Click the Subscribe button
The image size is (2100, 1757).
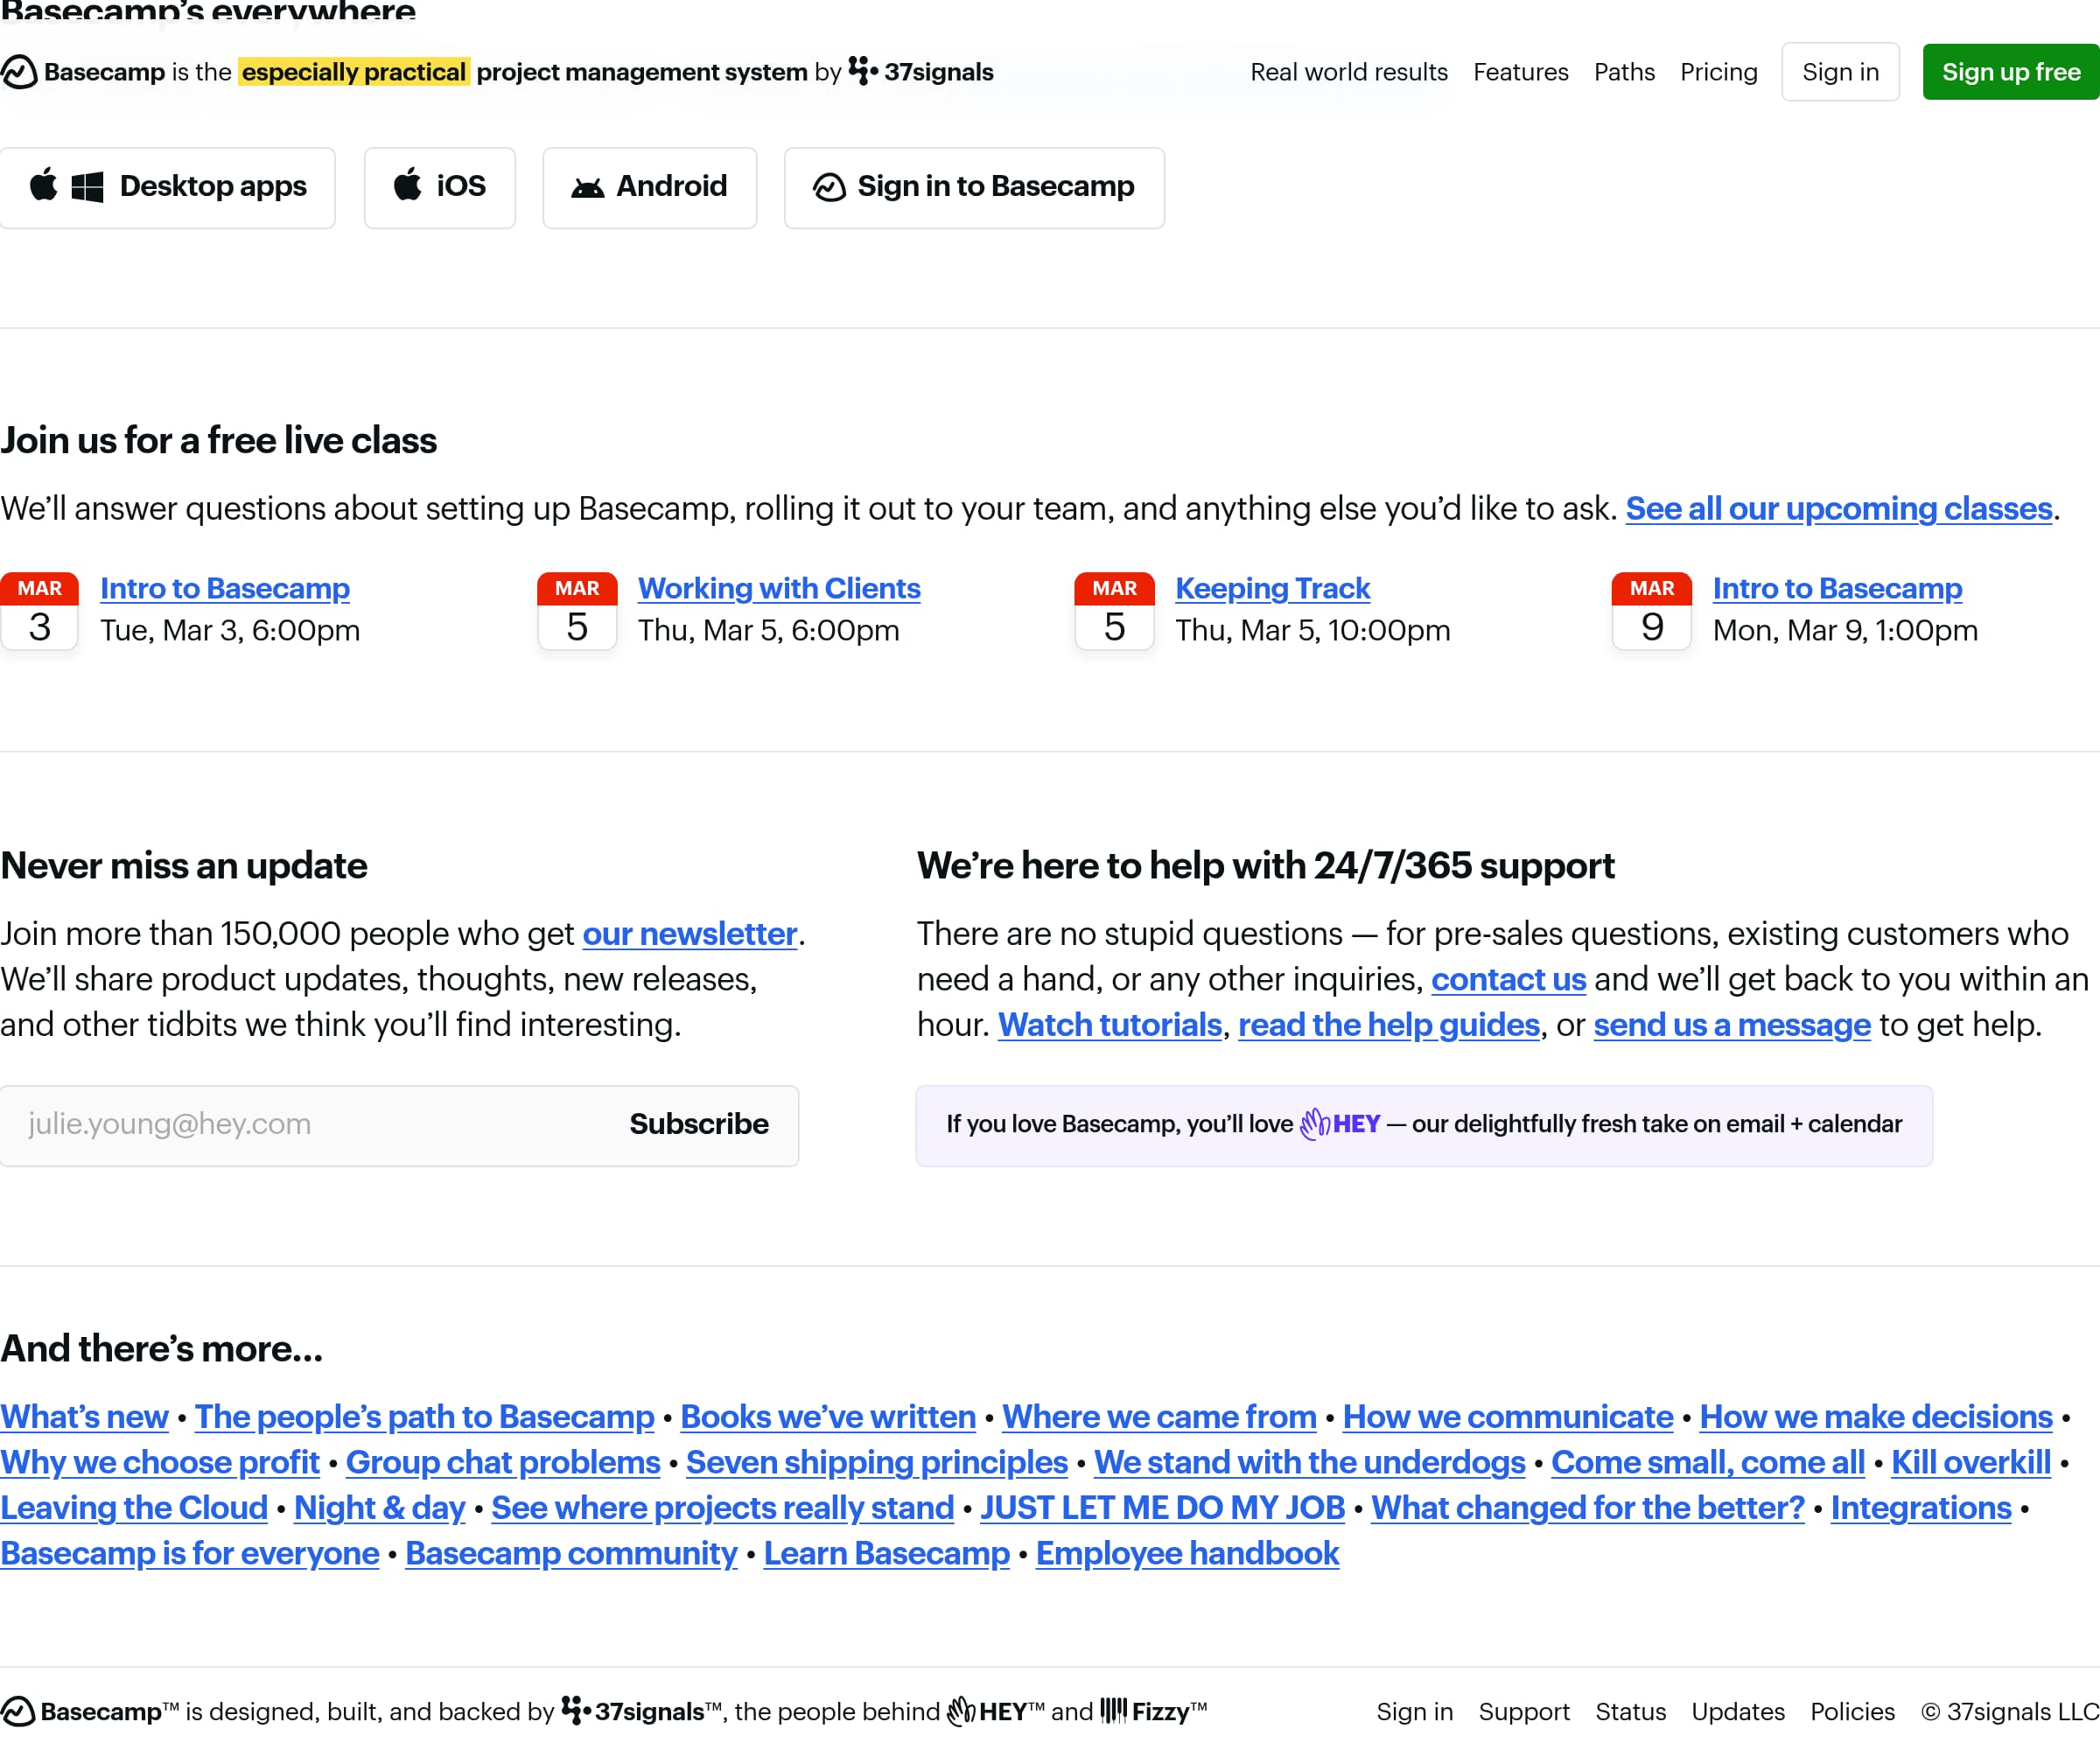pyautogui.click(x=698, y=1124)
